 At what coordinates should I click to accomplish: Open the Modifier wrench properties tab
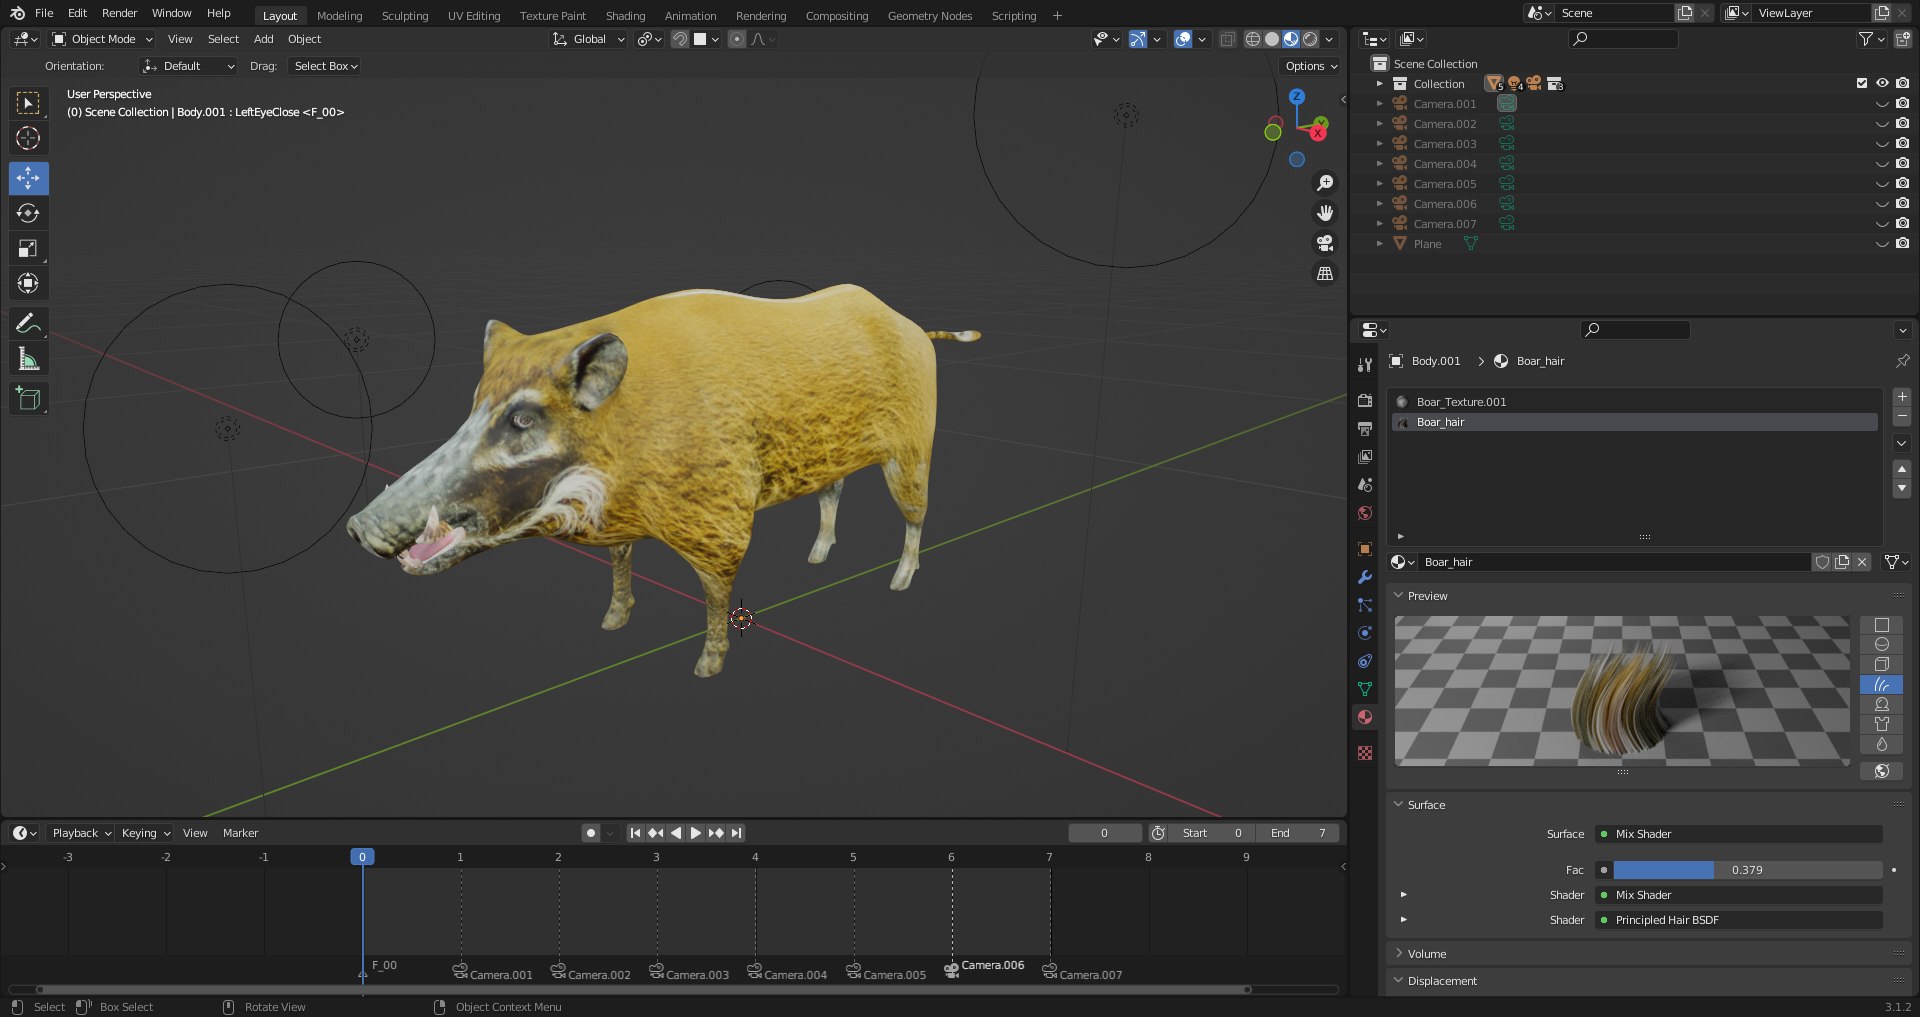(x=1365, y=577)
